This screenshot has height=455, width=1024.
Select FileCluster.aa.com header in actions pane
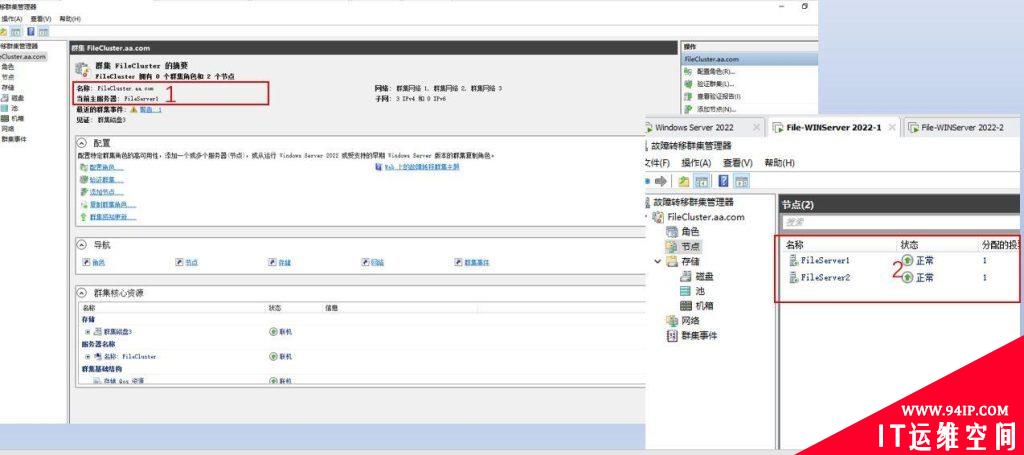(750, 59)
